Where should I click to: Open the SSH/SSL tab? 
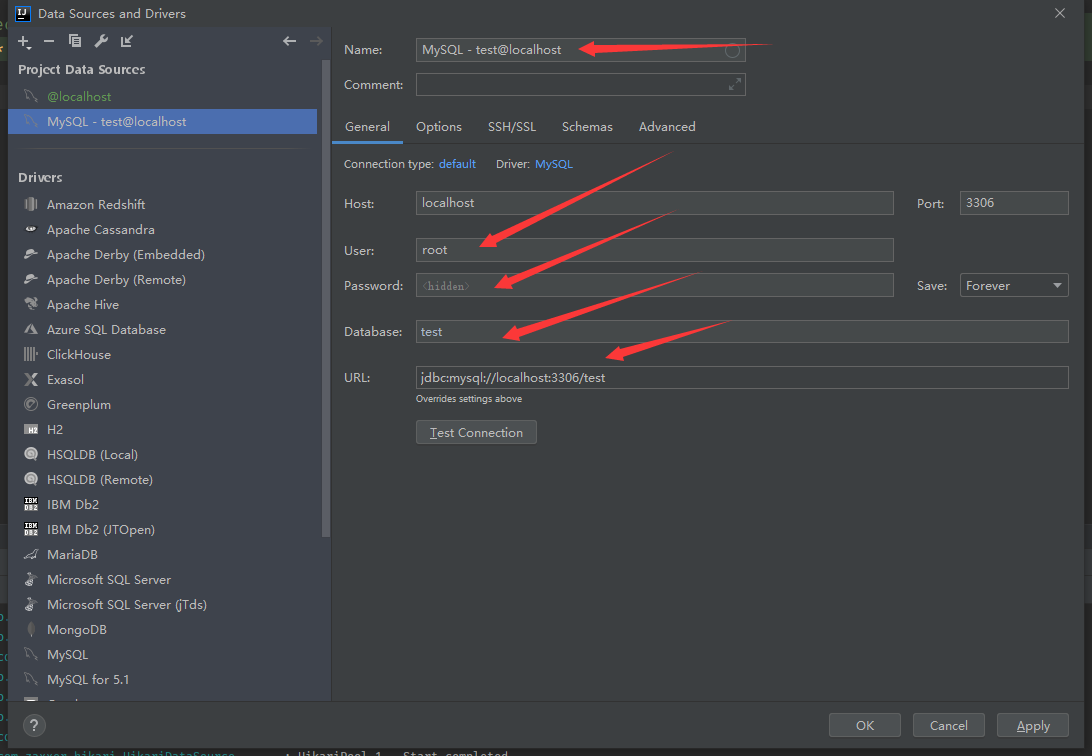point(512,127)
